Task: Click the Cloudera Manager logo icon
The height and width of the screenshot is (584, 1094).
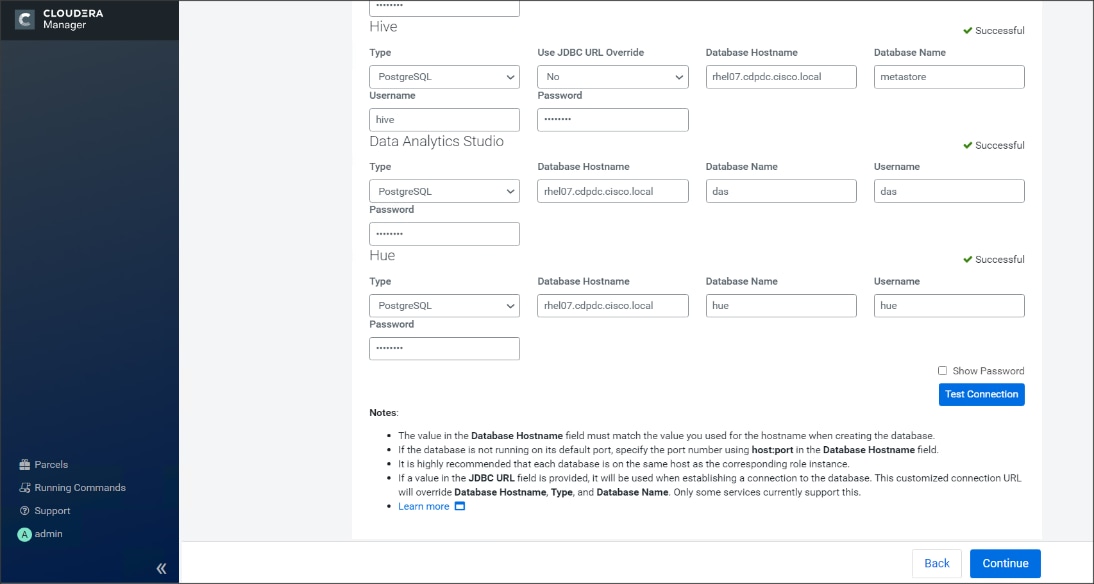Action: [24, 20]
